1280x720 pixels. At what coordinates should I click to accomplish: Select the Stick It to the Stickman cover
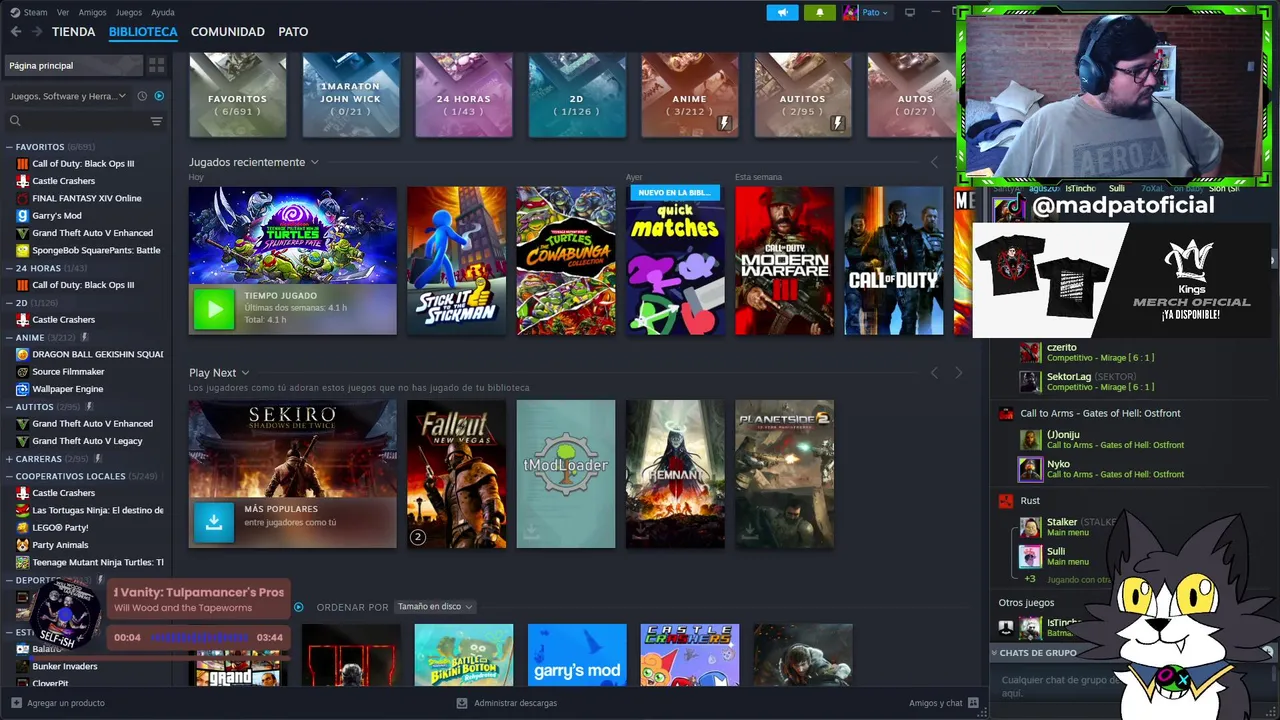click(x=457, y=261)
